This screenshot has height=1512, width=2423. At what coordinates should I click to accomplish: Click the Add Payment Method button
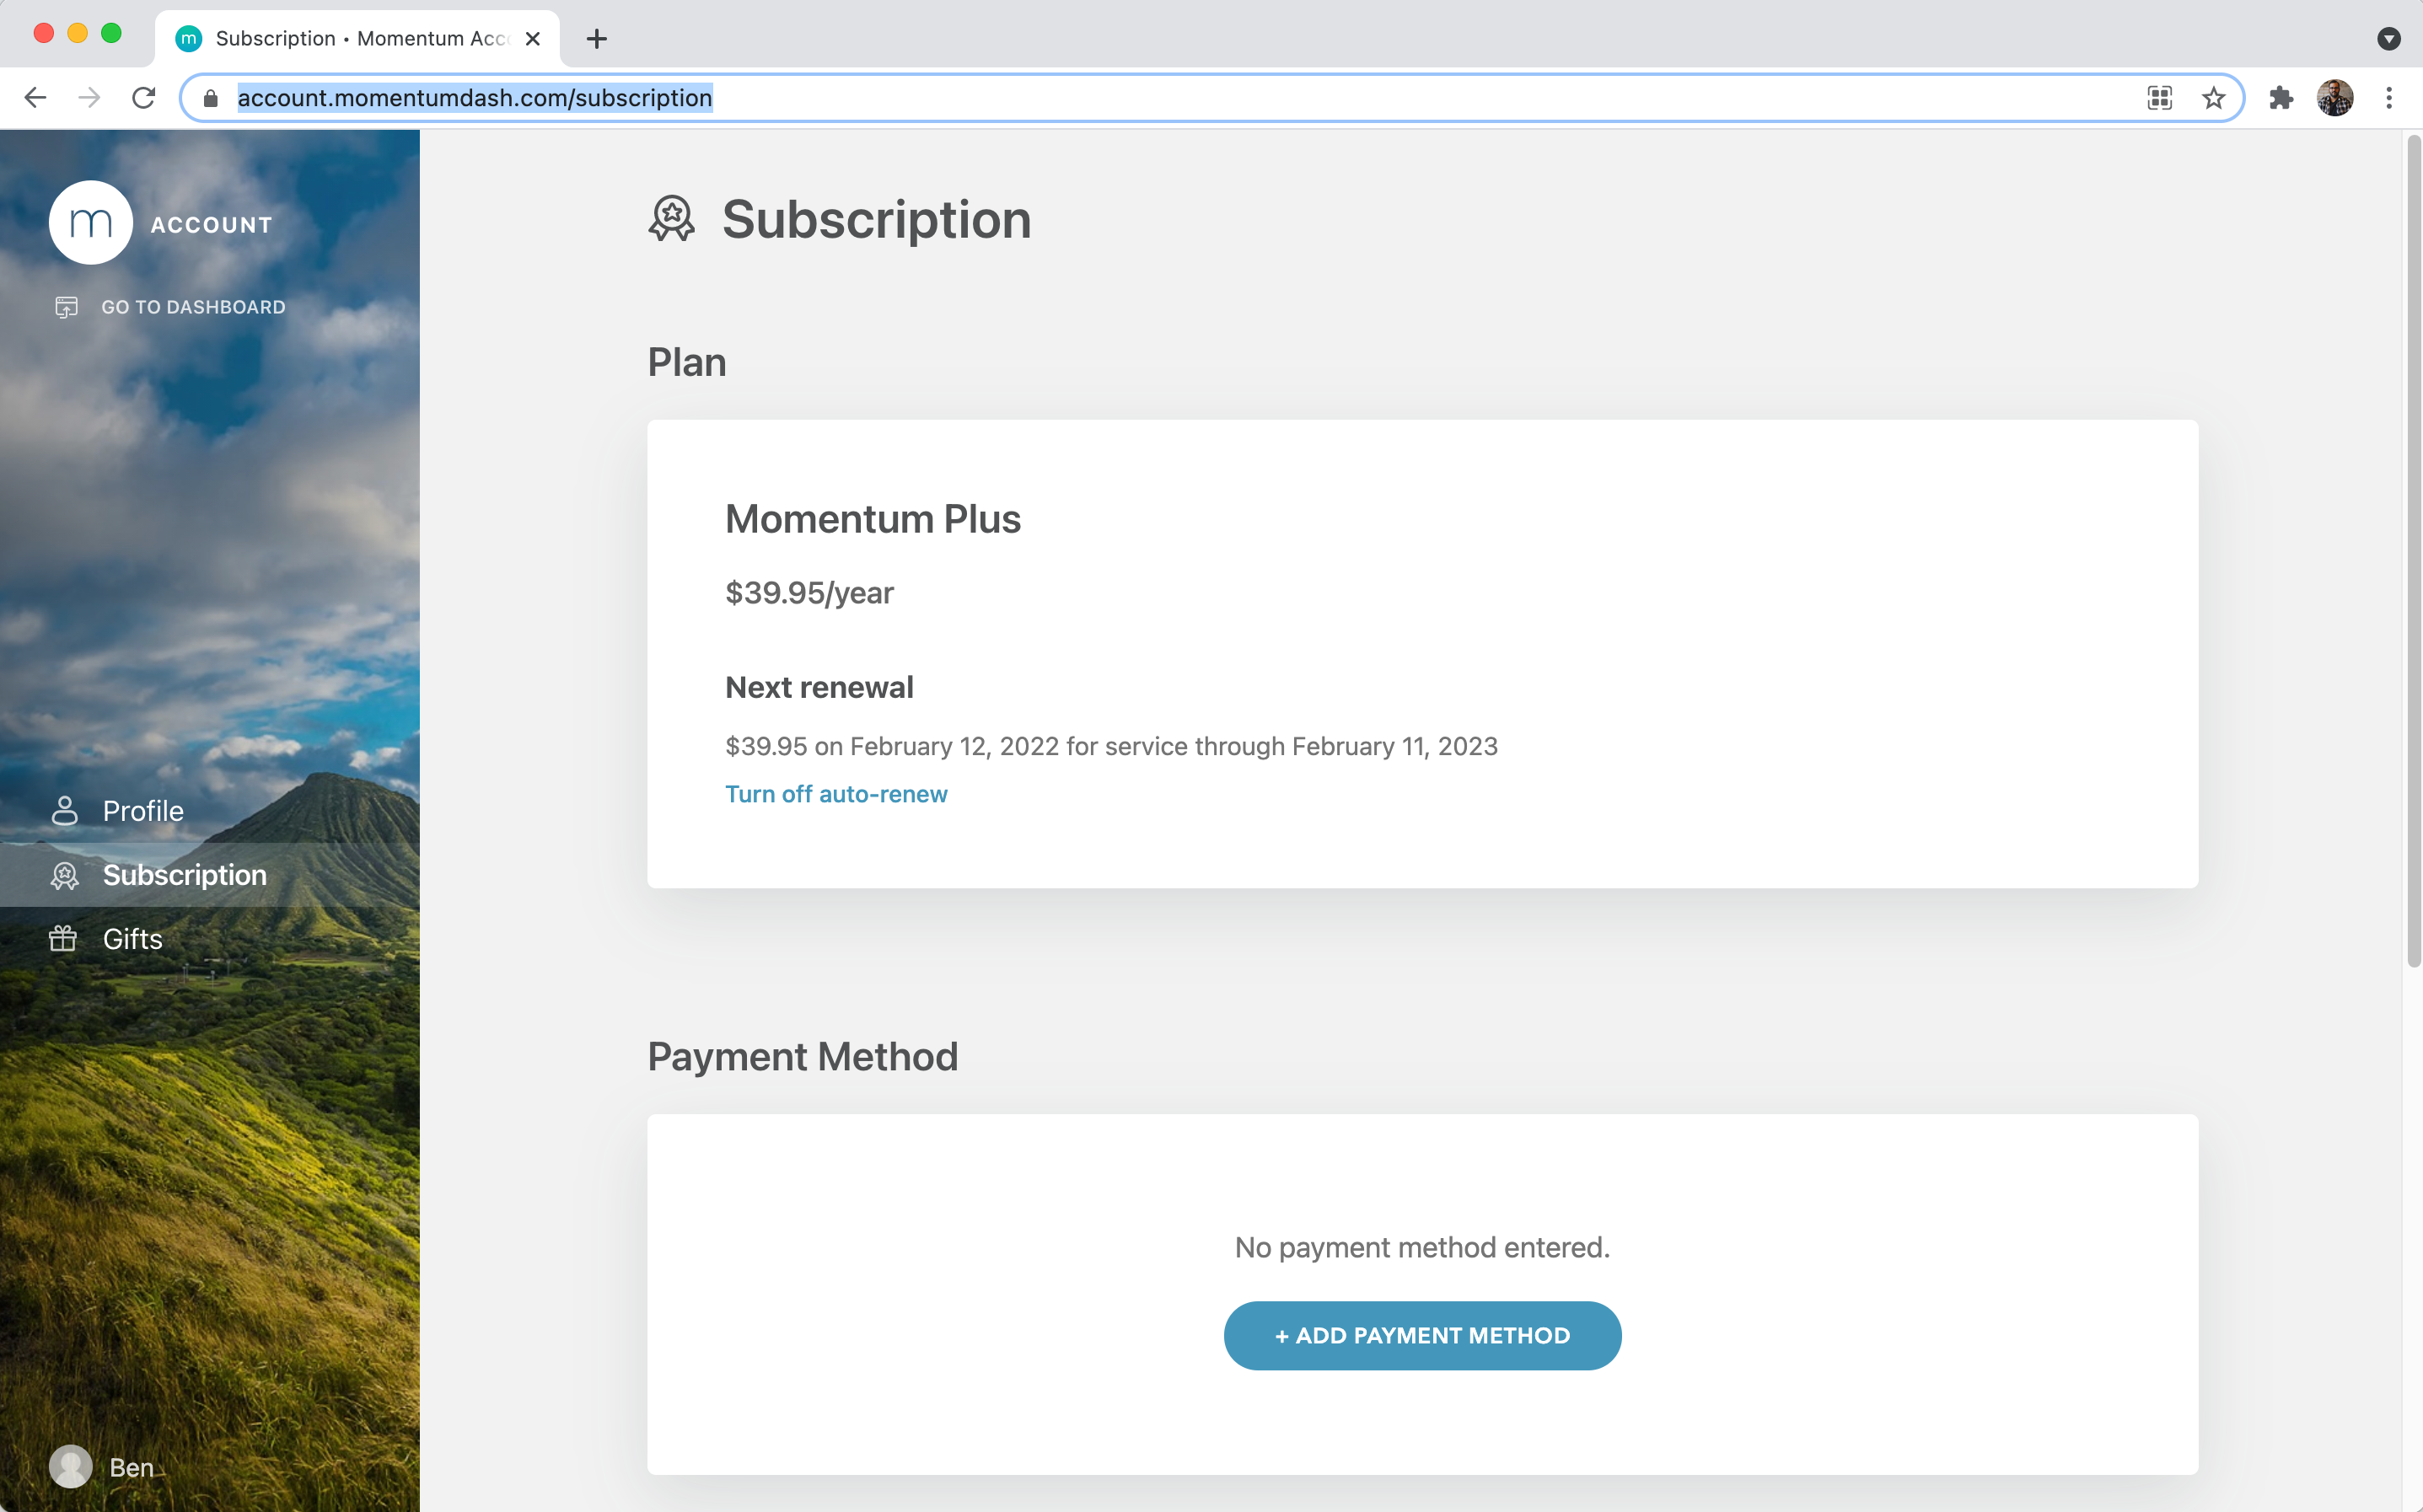(1422, 1336)
